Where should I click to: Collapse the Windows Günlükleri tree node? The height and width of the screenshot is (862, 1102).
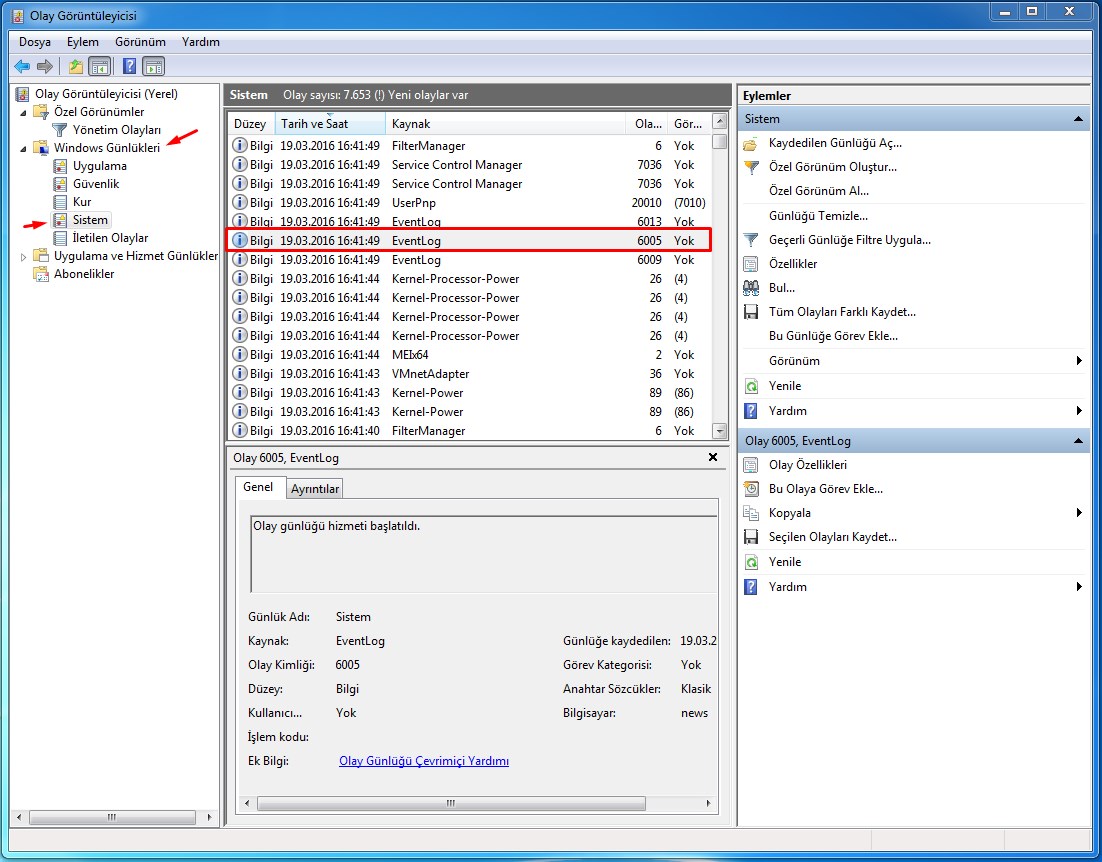click(23, 148)
